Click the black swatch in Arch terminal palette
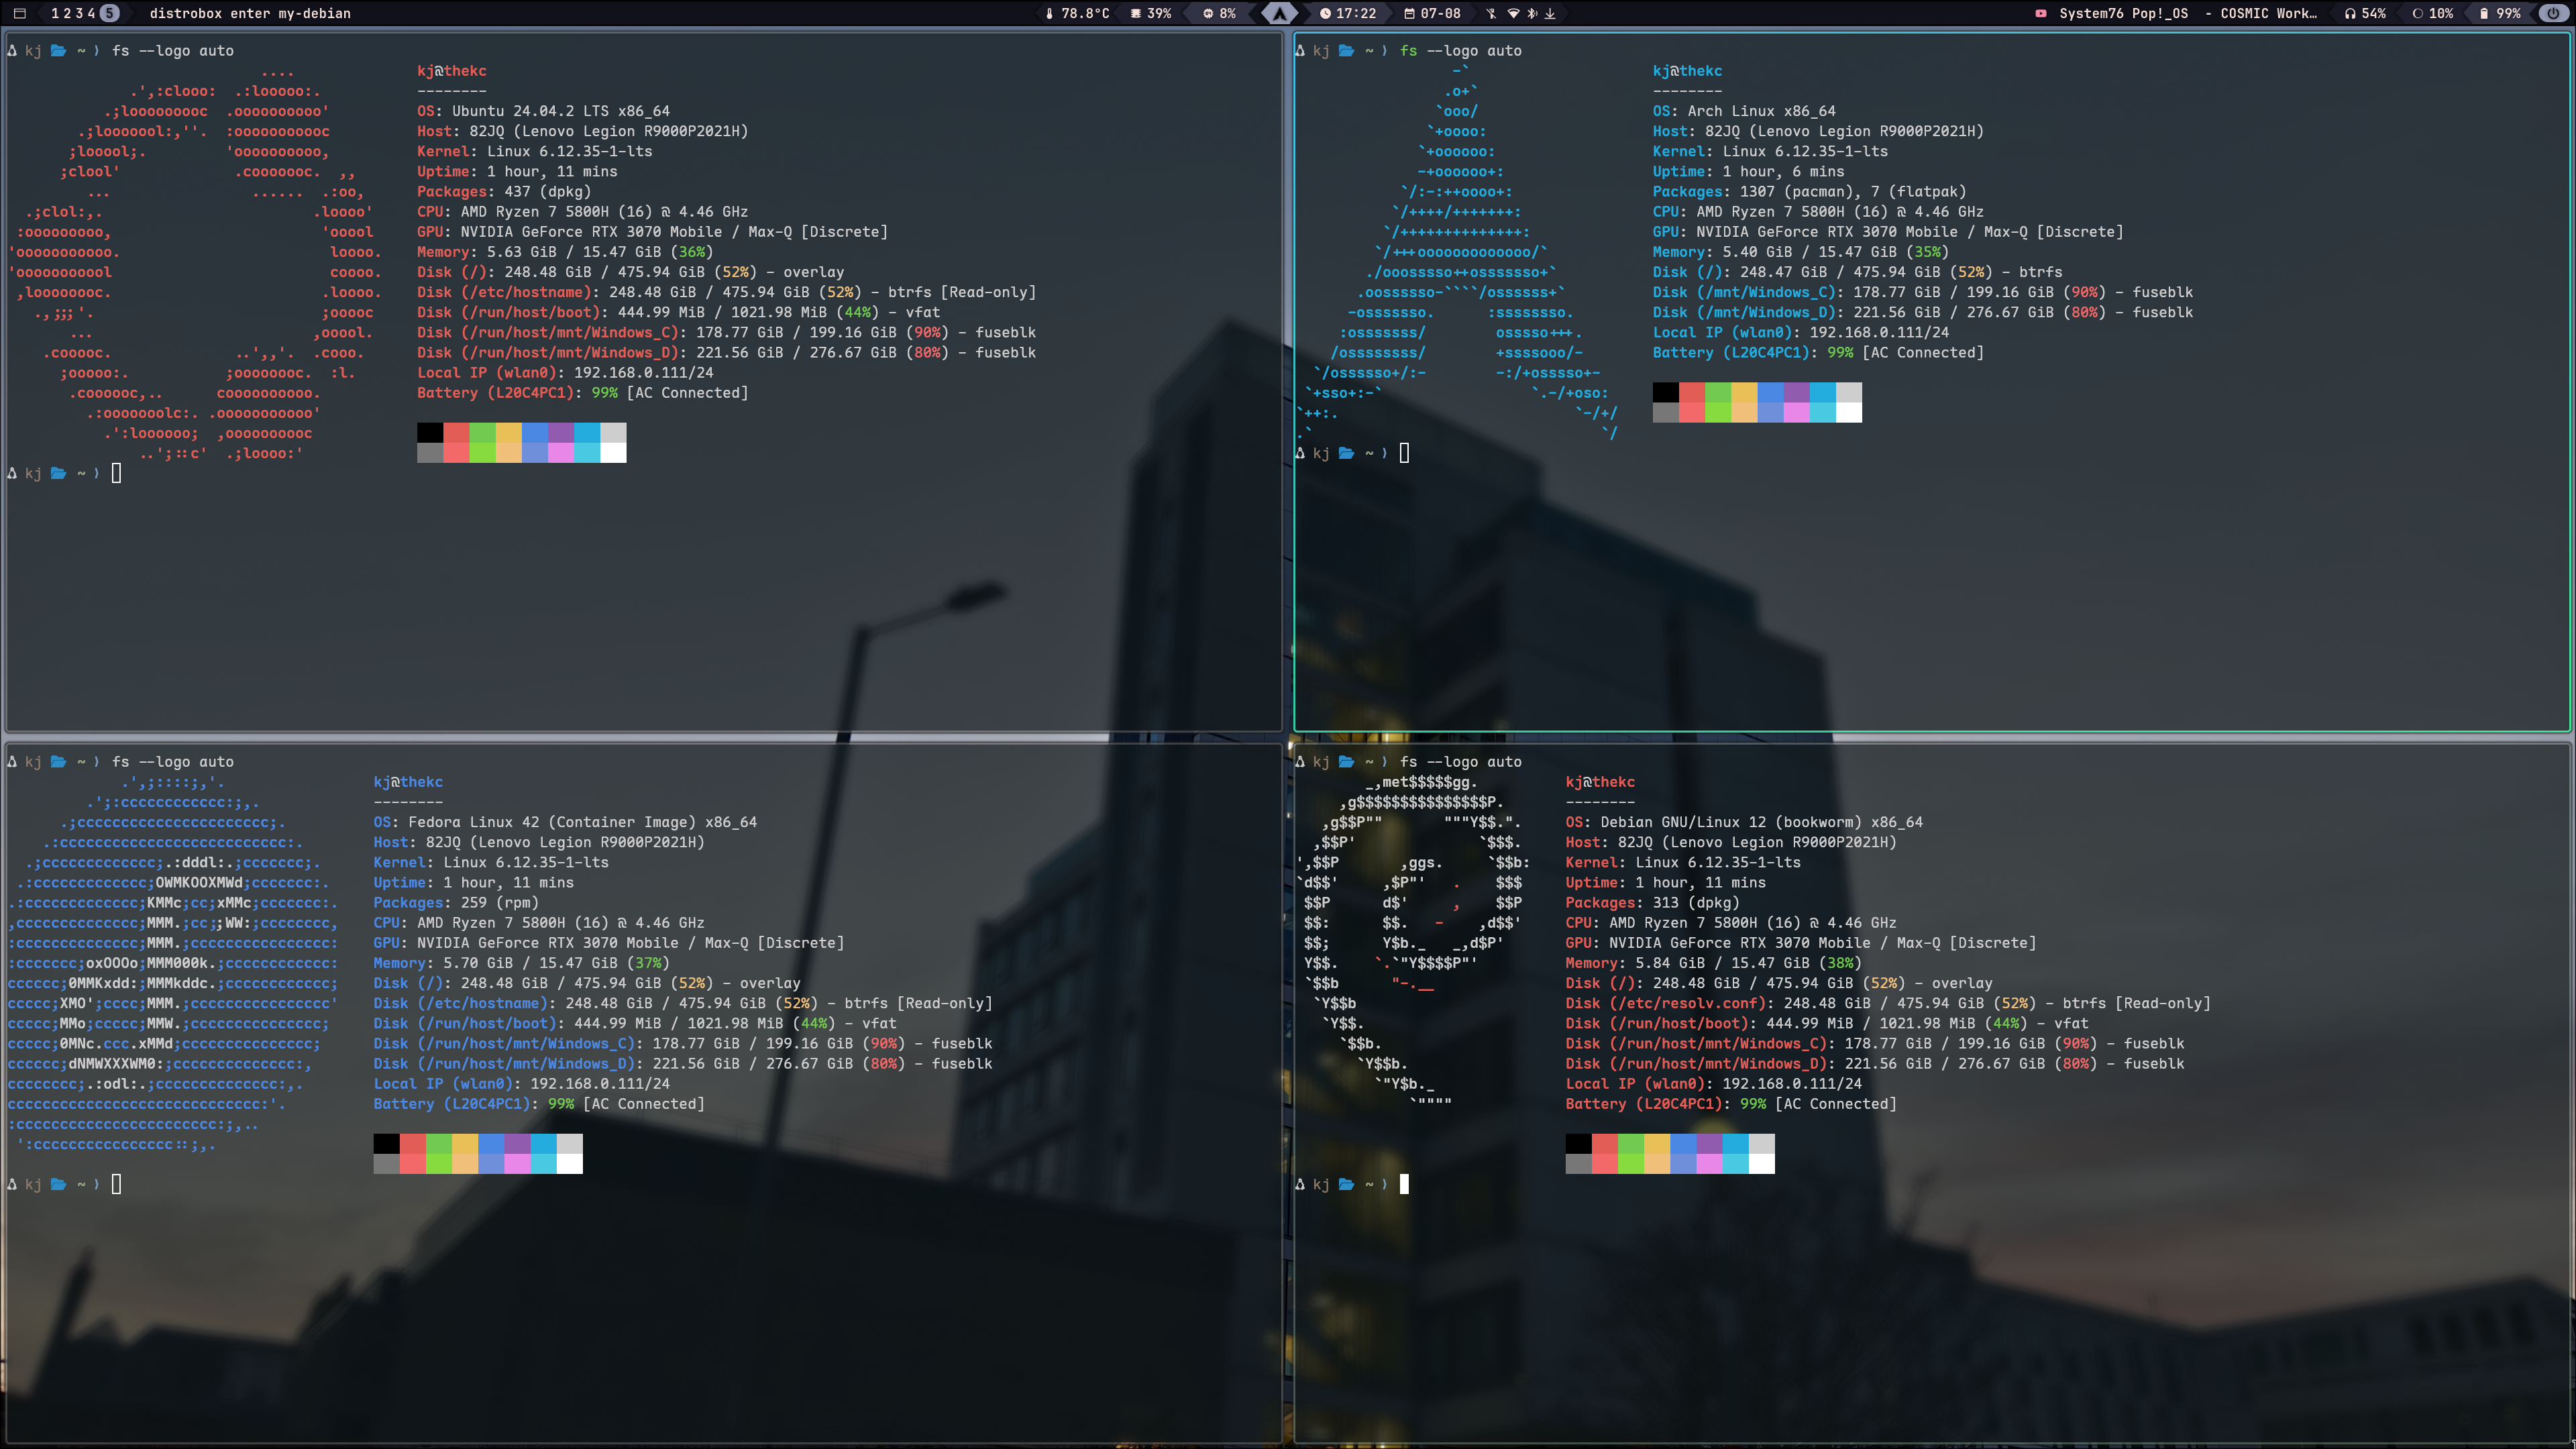The image size is (2576, 1449). tap(1666, 392)
